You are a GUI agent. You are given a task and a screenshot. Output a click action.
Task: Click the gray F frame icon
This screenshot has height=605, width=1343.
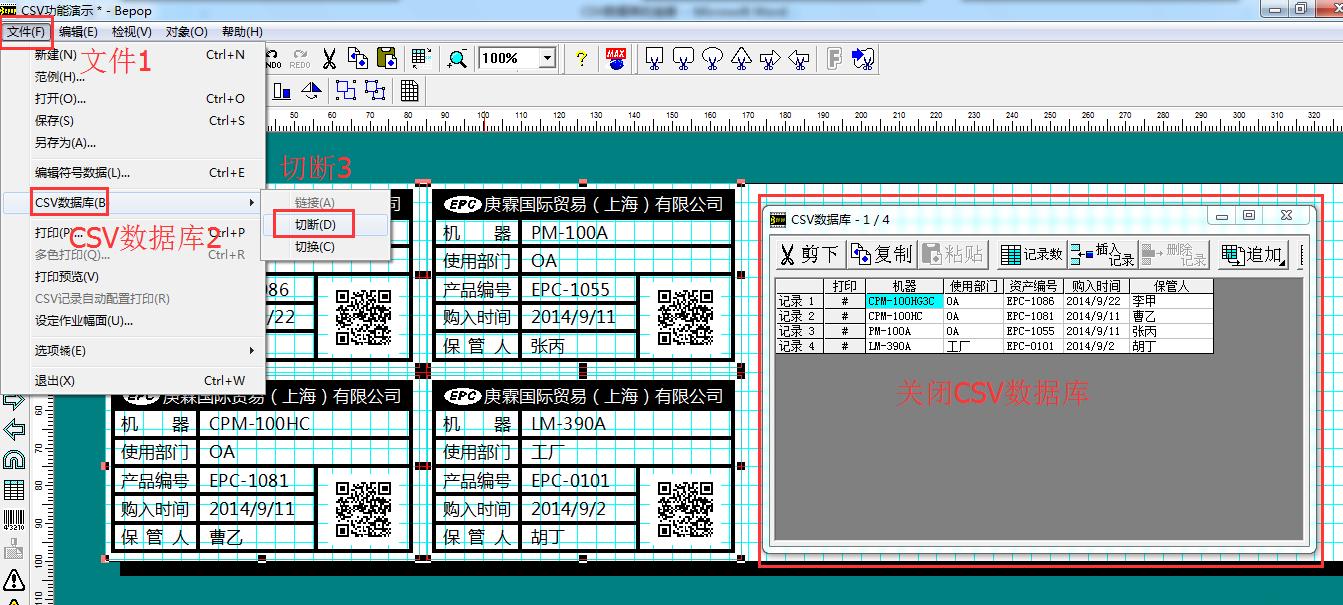pyautogui.click(x=834, y=59)
